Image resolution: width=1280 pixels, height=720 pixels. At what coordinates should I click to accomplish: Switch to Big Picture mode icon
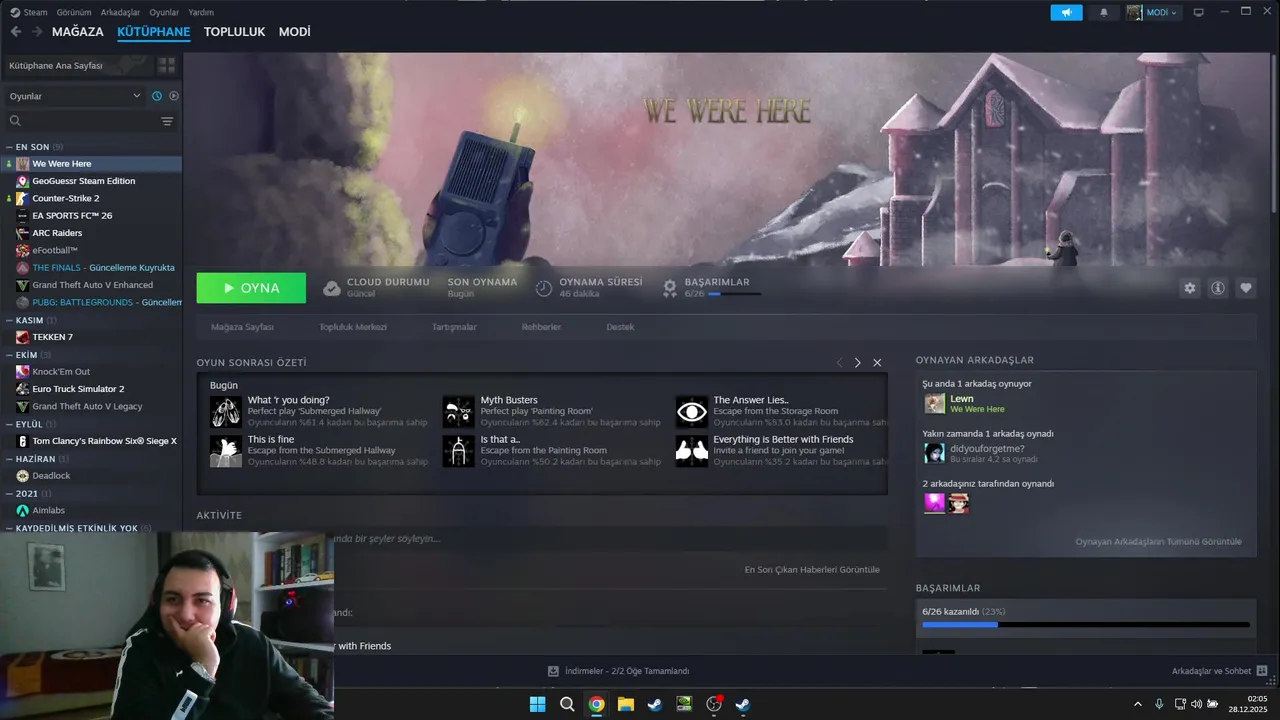coord(1198,12)
